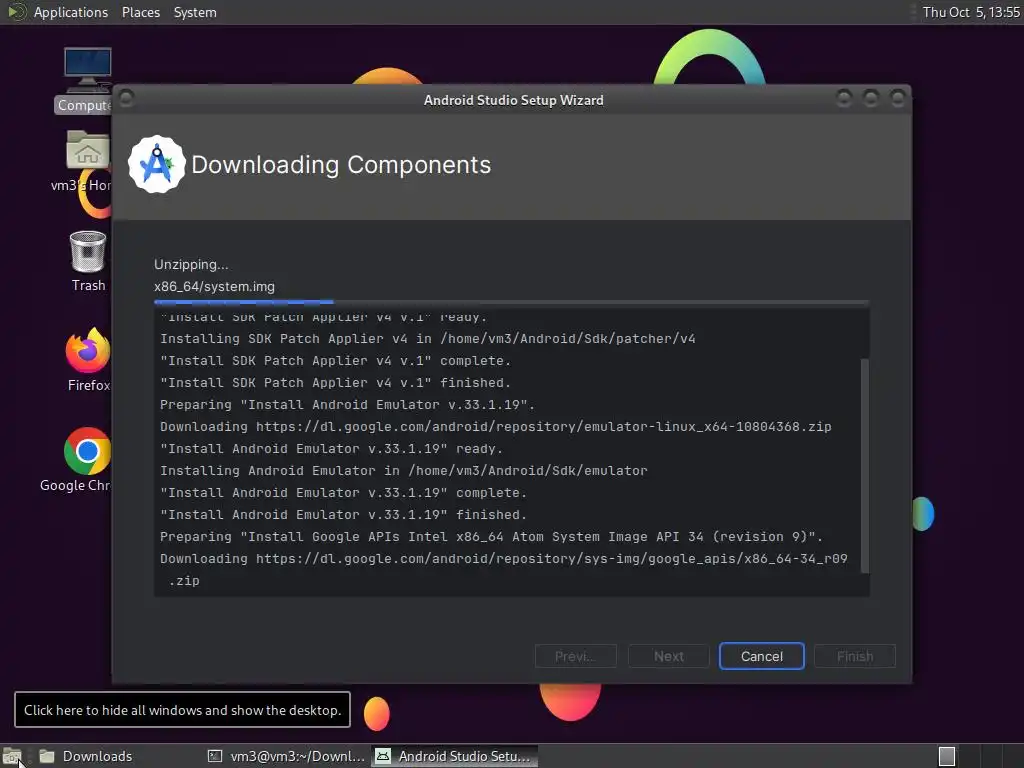Click the disabled Next button
Viewport: 1024px width, 768px height.
pyautogui.click(x=669, y=656)
